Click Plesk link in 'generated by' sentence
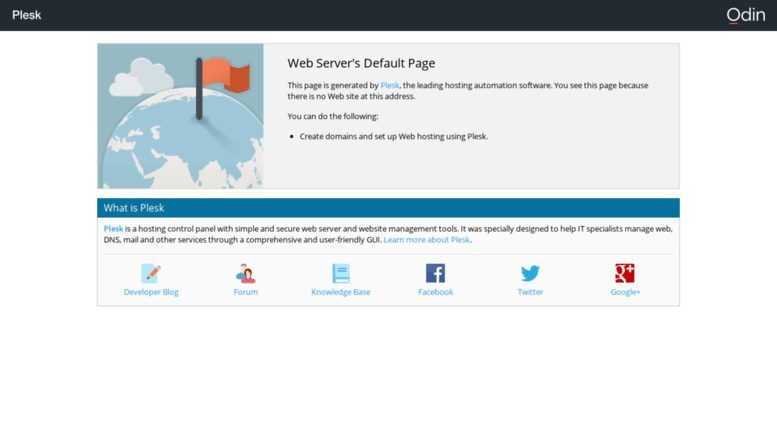Image resolution: width=777 pixels, height=423 pixels. (389, 85)
